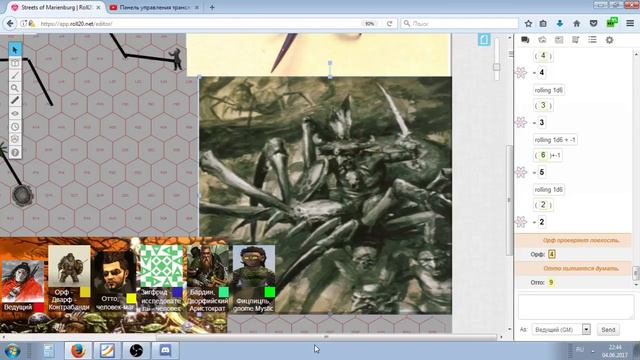Click the Зигфрид player avatar
Image resolution: width=640 pixels, height=360 pixels.
click(x=162, y=266)
